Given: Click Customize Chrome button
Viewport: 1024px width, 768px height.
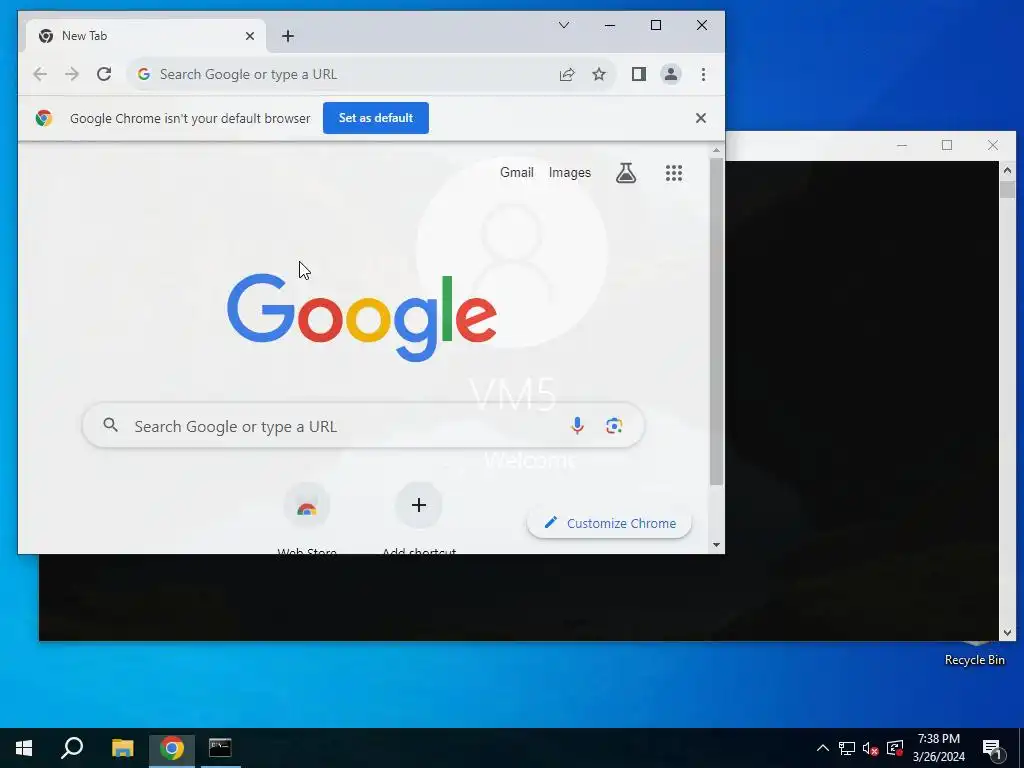Looking at the screenshot, I should (x=609, y=523).
